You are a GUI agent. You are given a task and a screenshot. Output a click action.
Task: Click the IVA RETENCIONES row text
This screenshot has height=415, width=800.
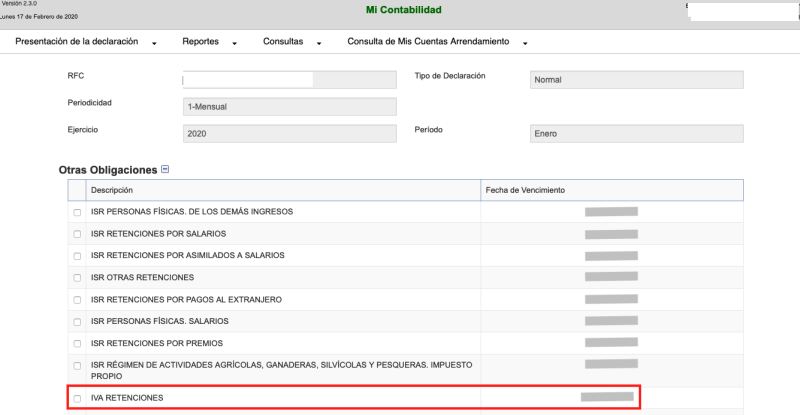coord(127,398)
